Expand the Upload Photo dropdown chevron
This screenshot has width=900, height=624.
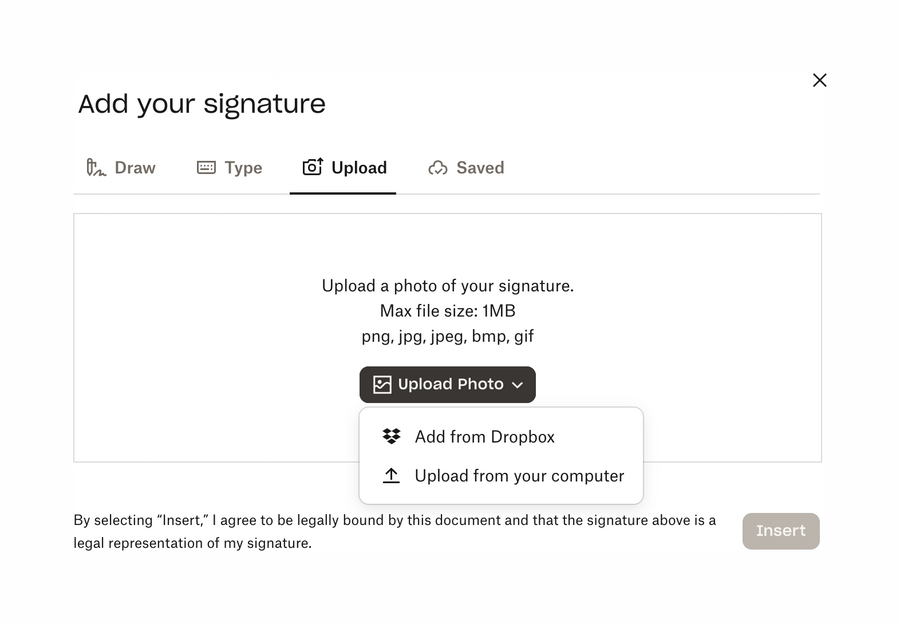518,385
